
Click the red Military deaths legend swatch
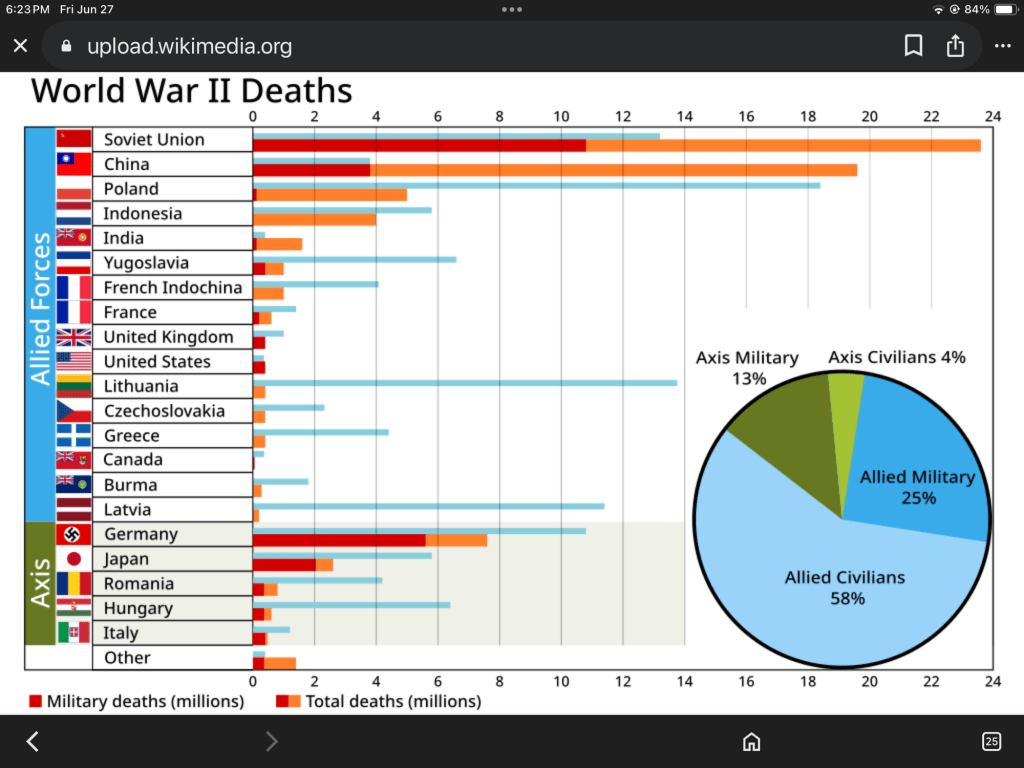pos(36,701)
